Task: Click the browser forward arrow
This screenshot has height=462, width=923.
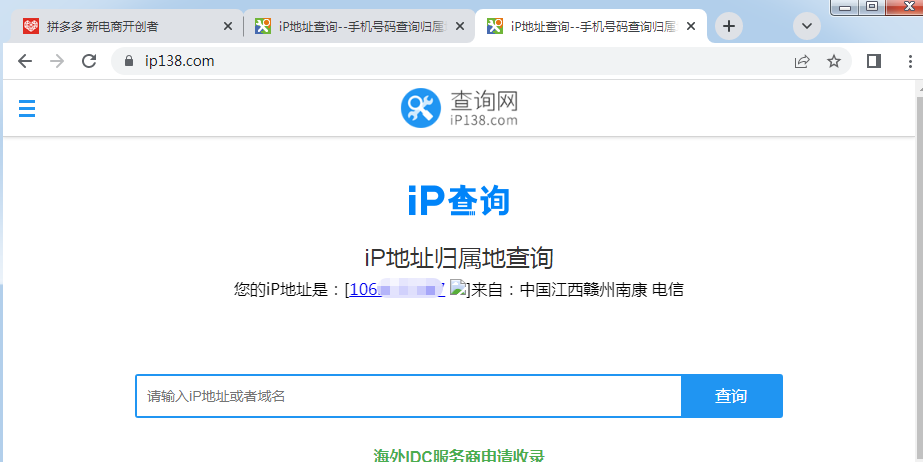Action: tap(57, 61)
